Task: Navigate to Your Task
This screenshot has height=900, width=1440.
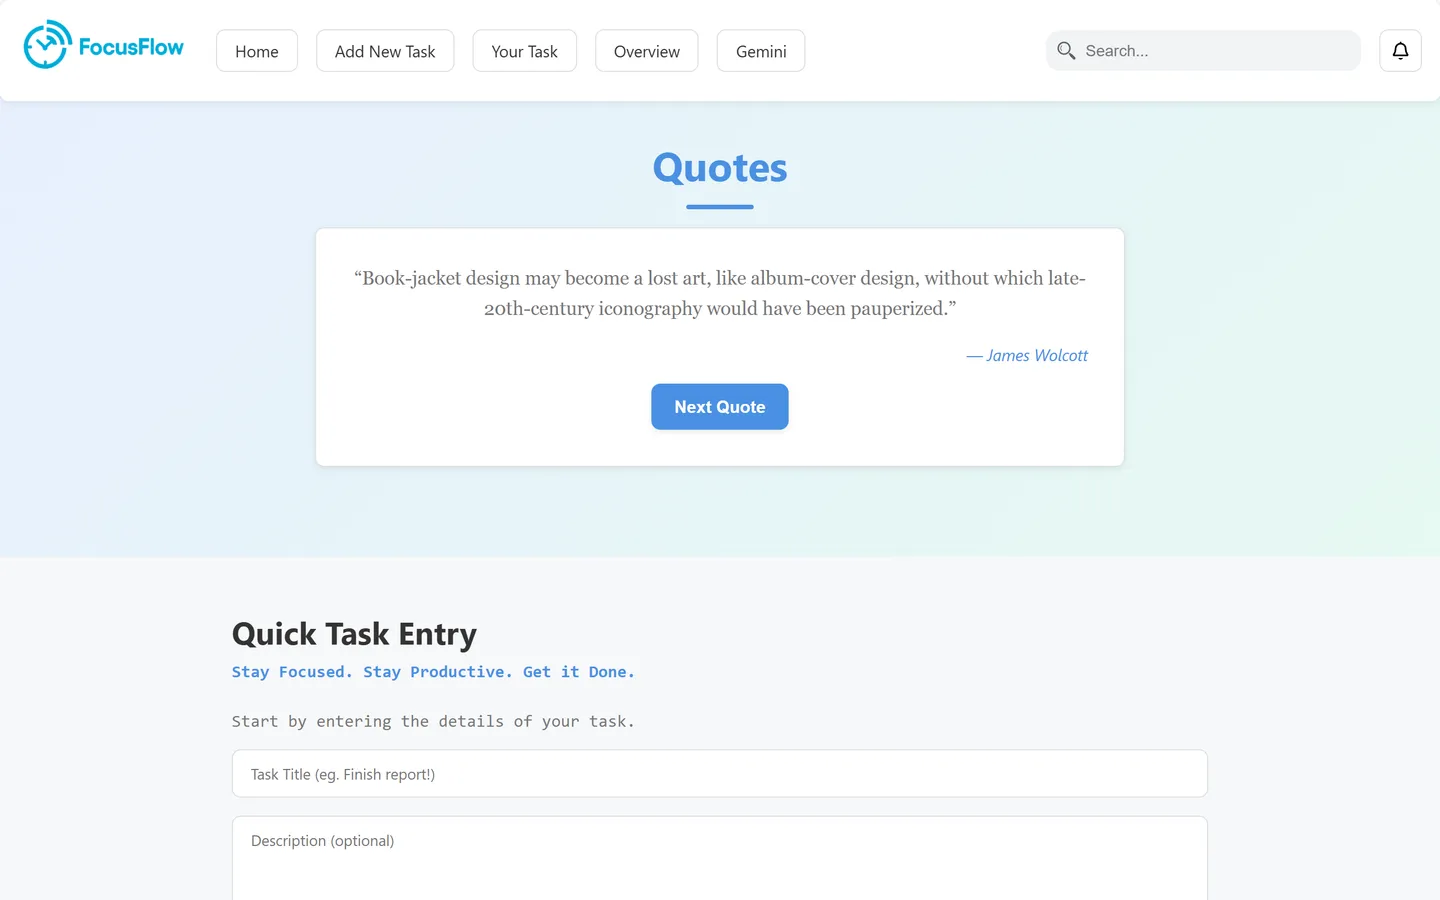Action: coord(524,51)
